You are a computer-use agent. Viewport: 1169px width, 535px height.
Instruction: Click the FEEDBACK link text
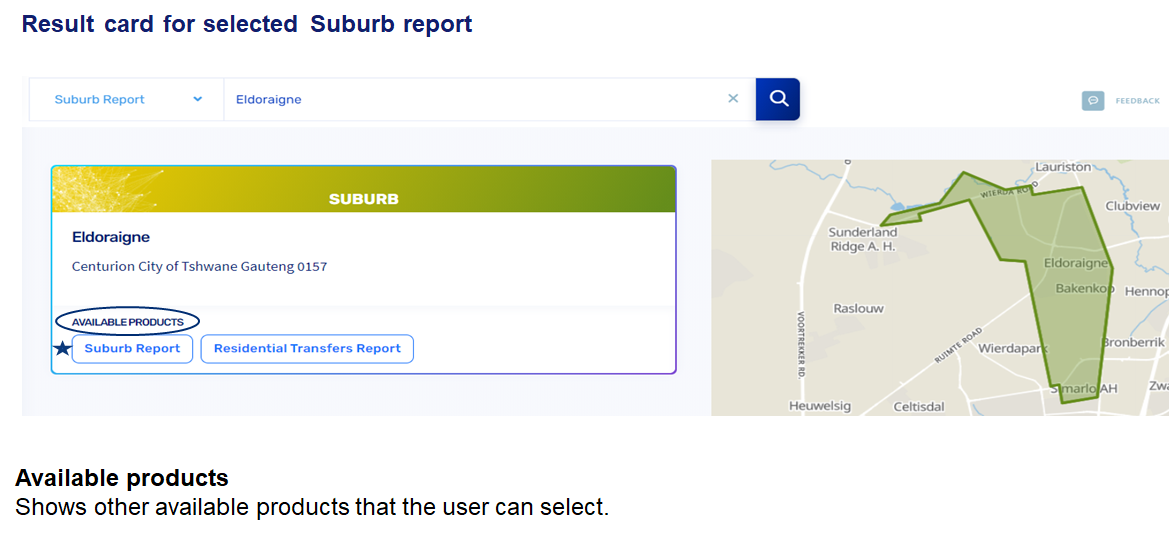(x=1138, y=101)
